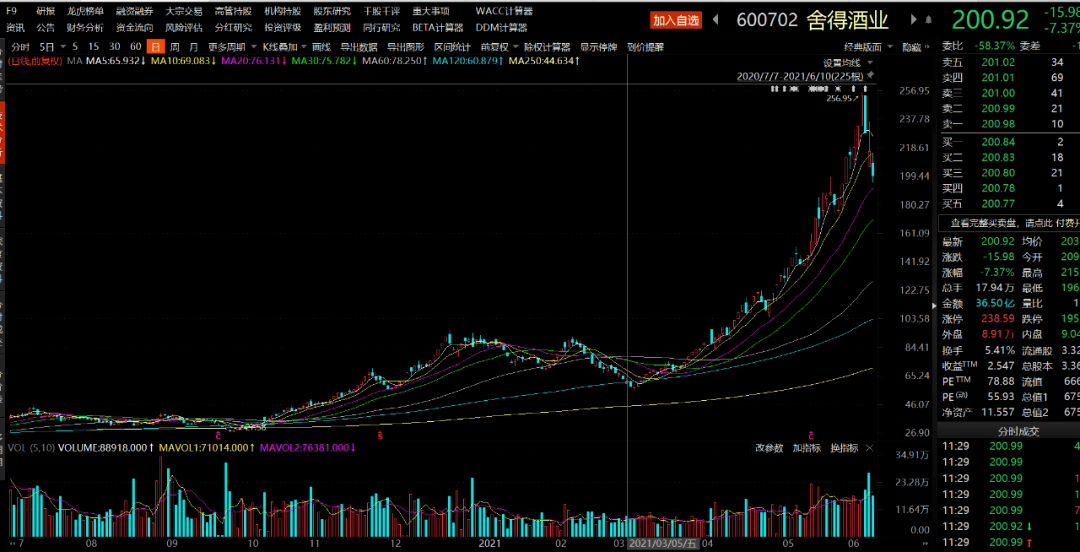Launch the DDM计算器
This screenshot has height=552, width=1080.
501,28
